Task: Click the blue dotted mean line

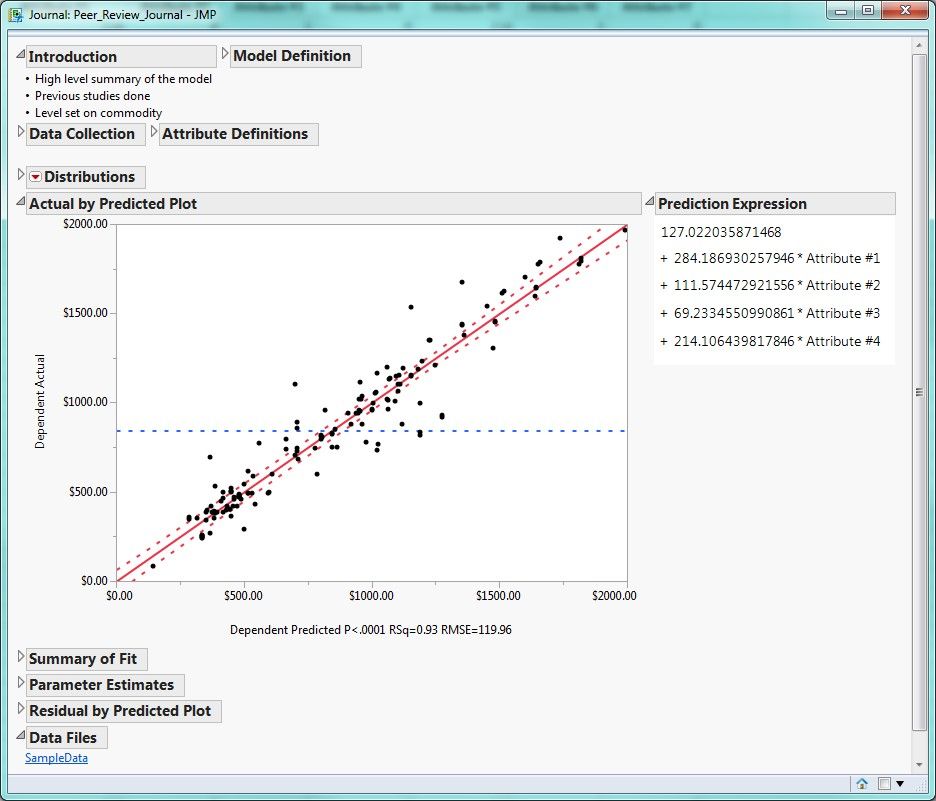Action: click(371, 430)
